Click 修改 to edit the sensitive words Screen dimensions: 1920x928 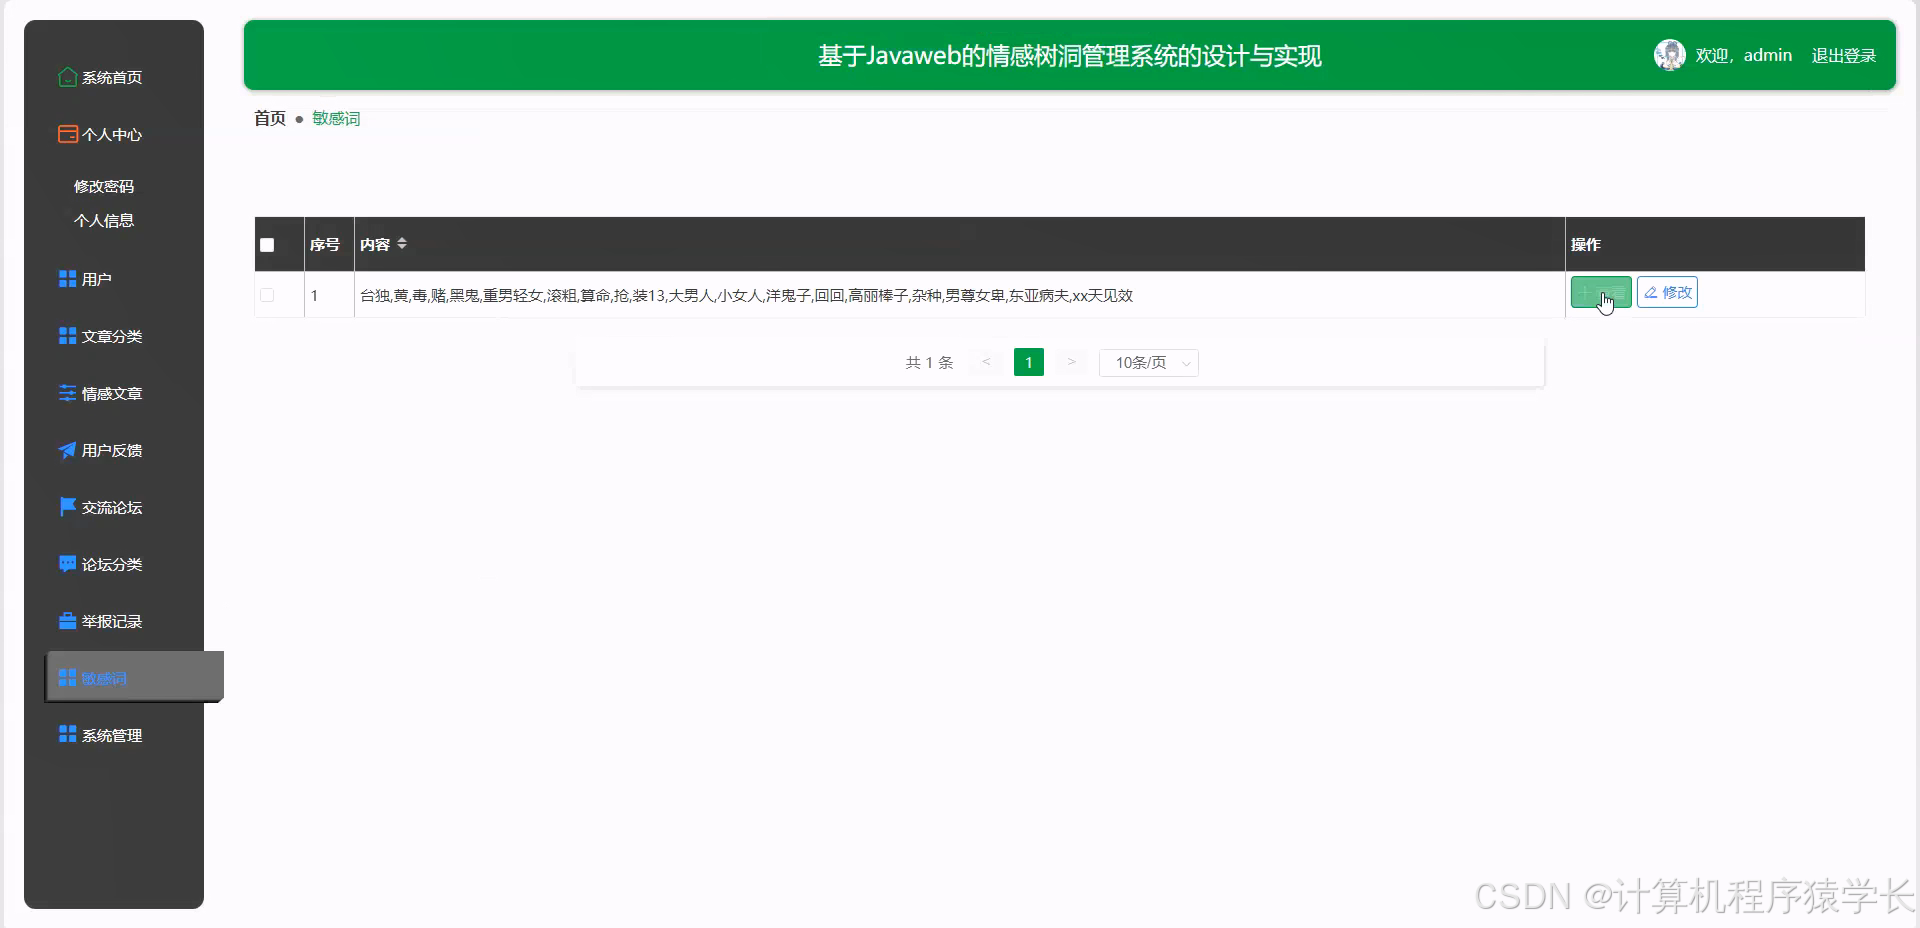1666,292
